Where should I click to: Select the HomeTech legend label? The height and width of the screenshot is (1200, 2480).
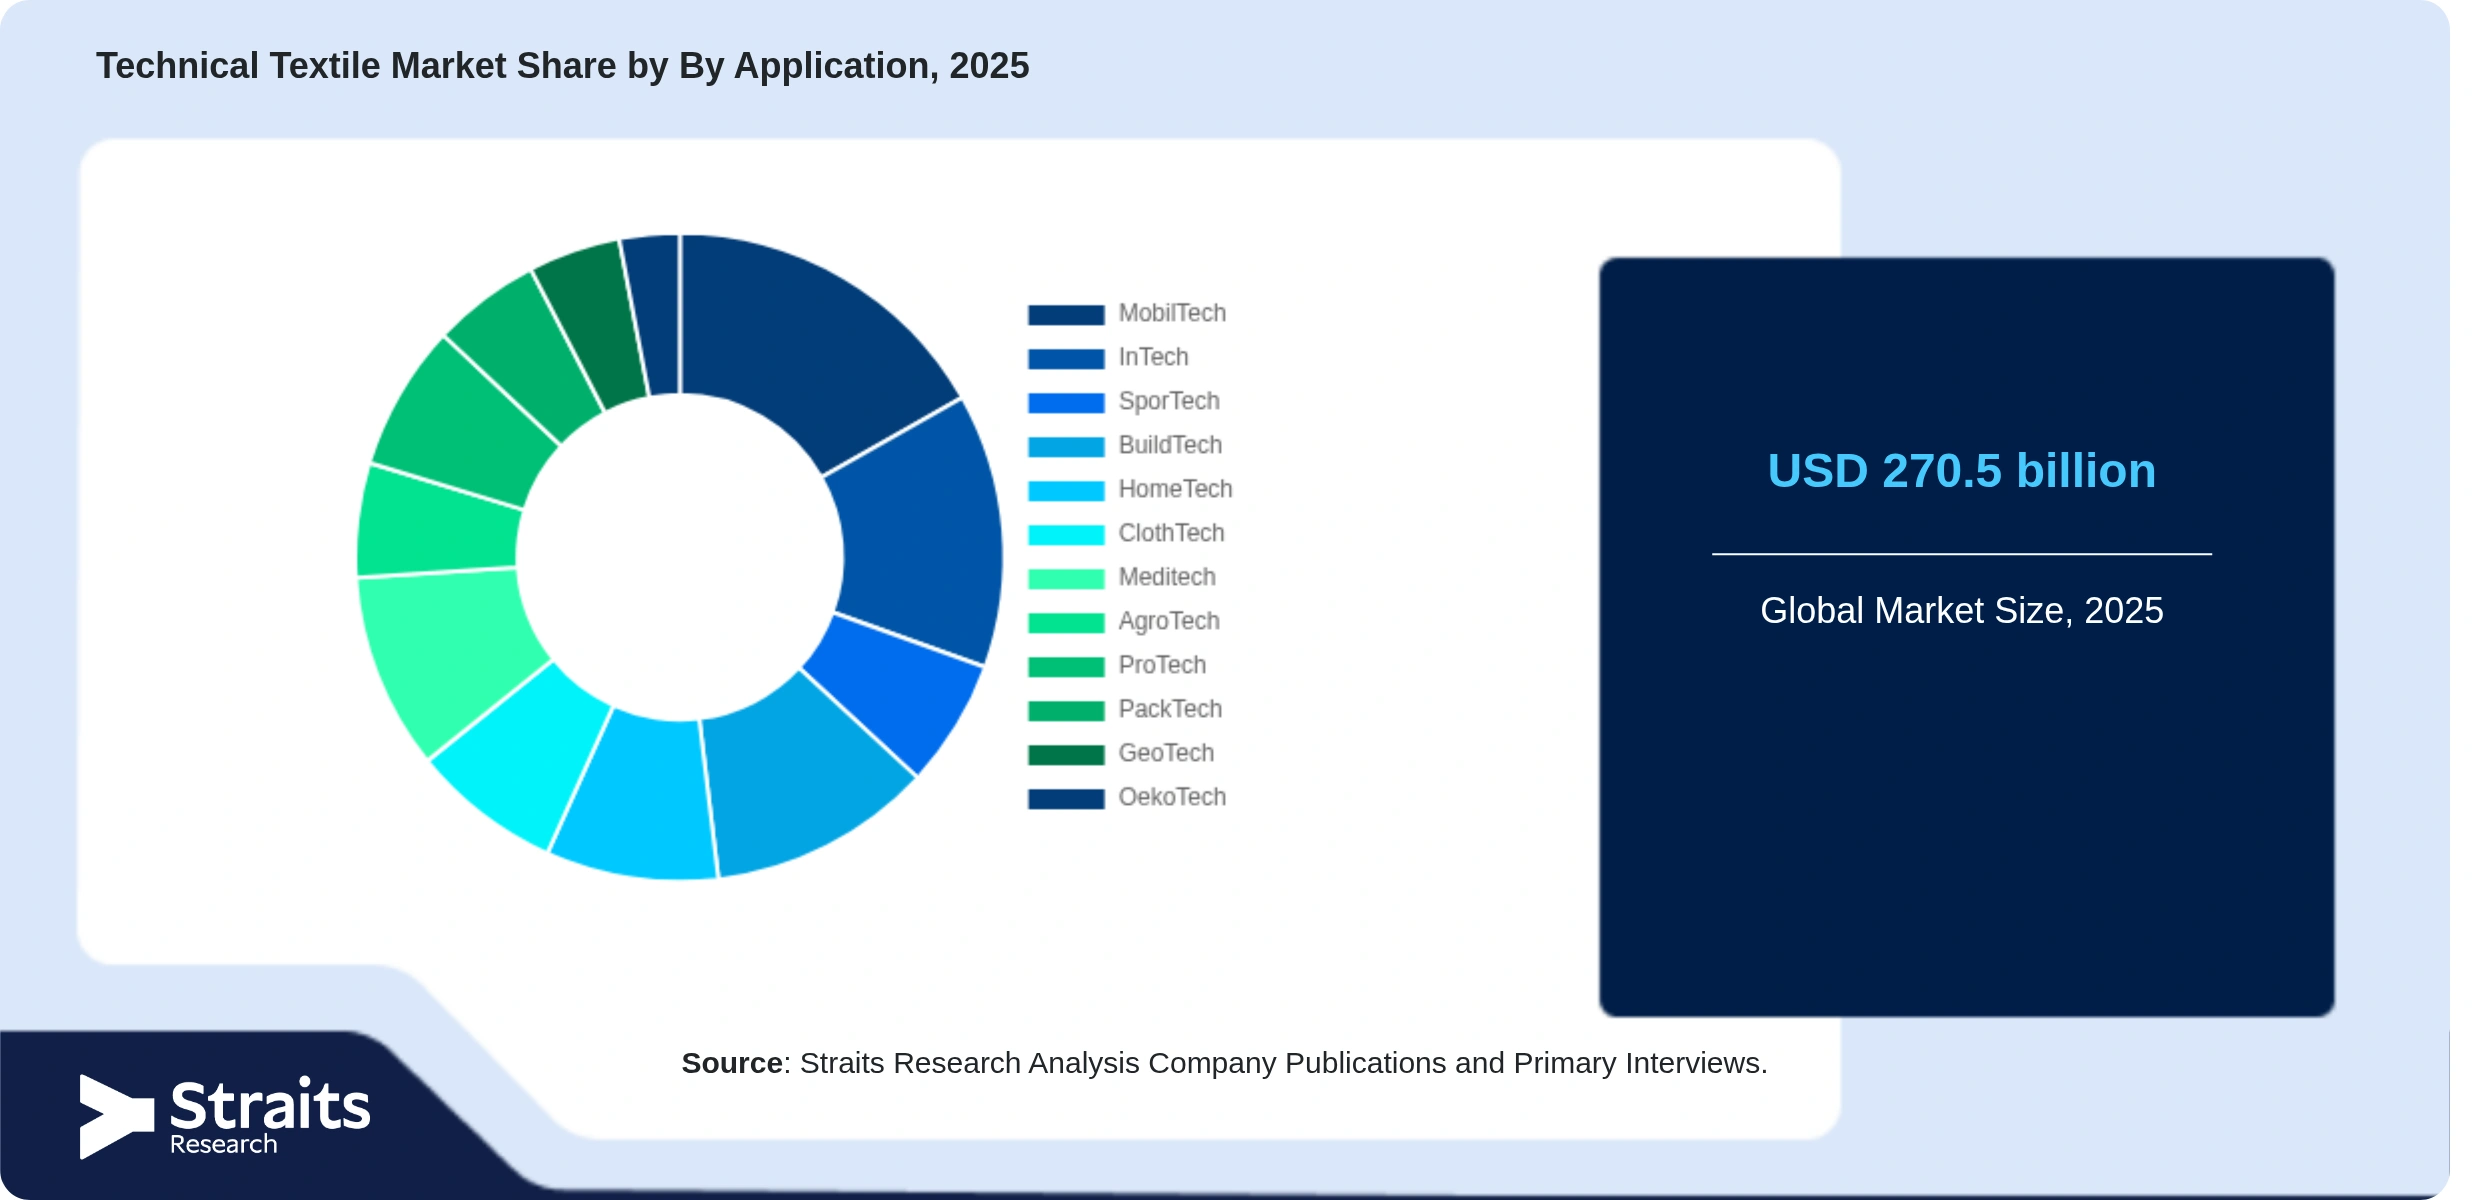1175,489
